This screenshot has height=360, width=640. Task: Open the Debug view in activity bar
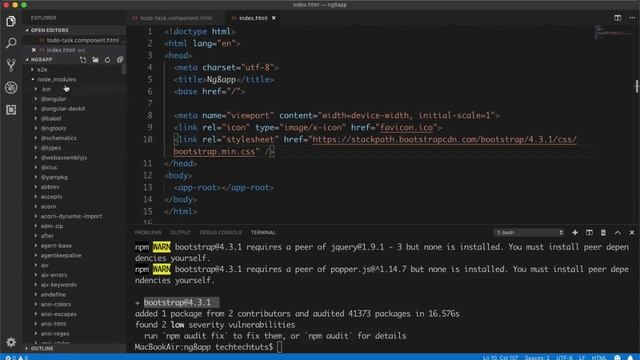[11, 87]
